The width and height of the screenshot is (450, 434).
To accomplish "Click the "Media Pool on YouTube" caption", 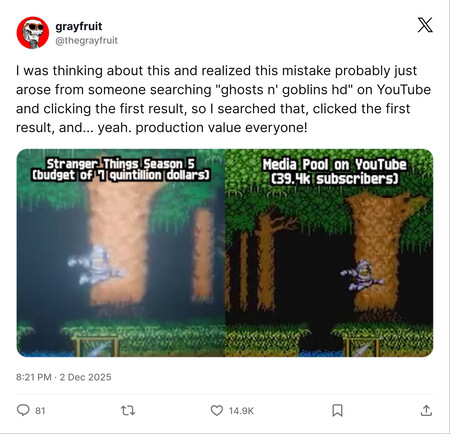I will 334,165.
